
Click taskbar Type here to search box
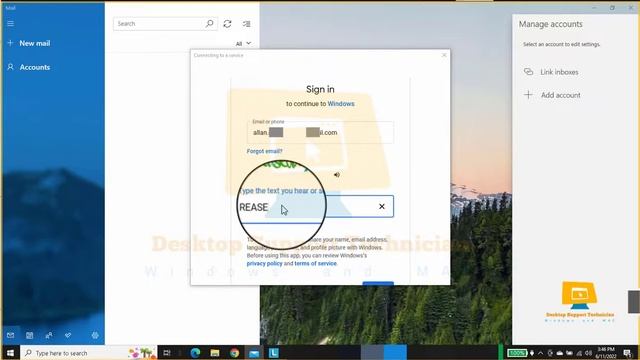click(x=89, y=353)
